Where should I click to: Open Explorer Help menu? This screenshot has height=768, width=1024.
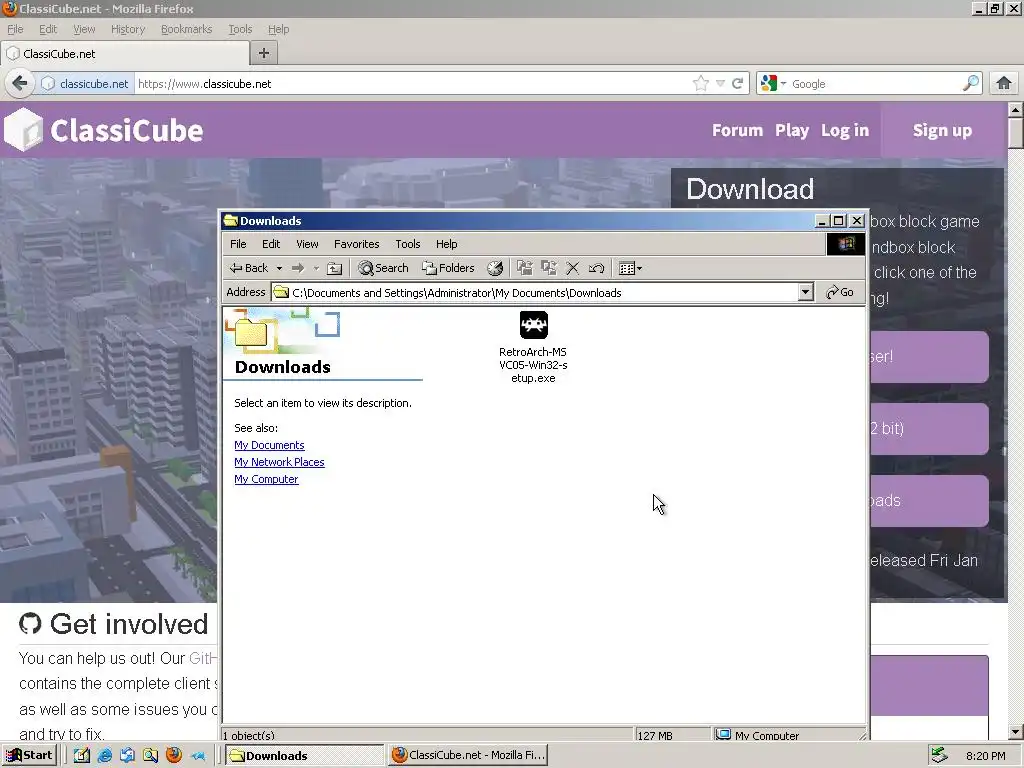click(x=447, y=244)
